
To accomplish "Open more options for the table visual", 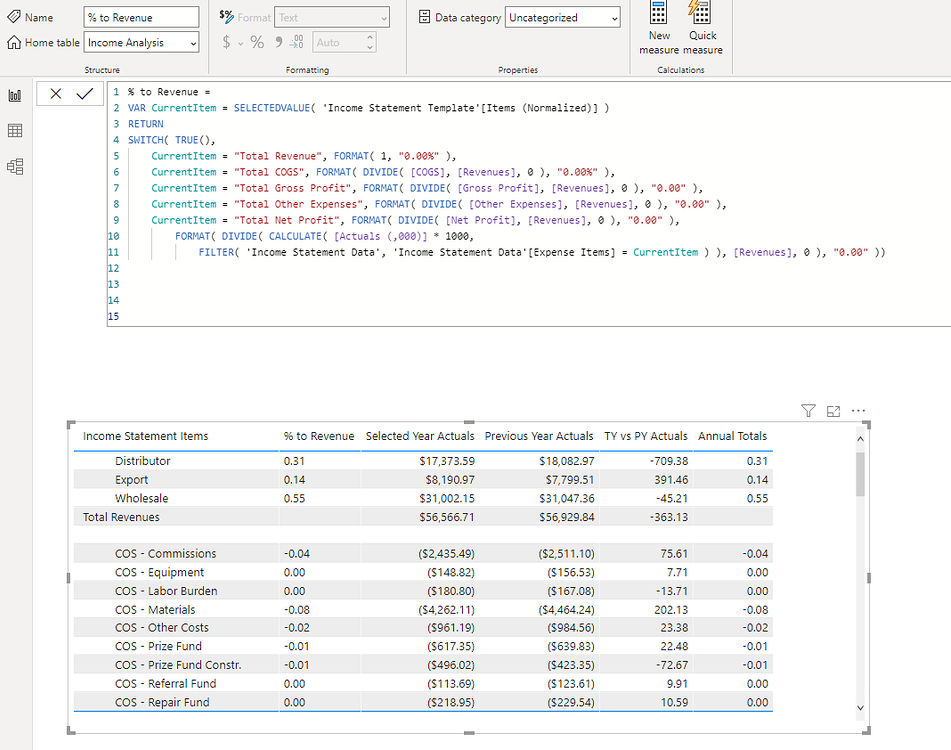I will pyautogui.click(x=858, y=410).
